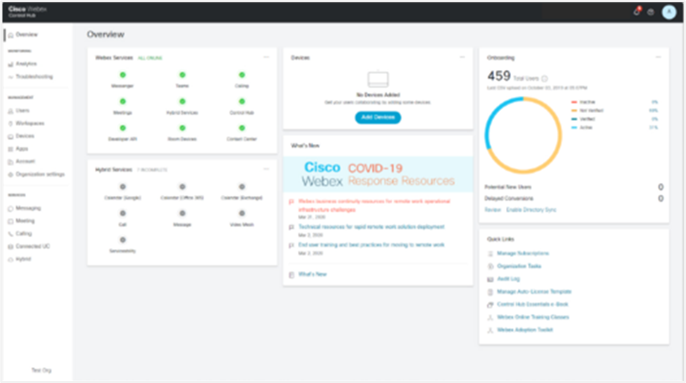Open the Manage Subscriptions quick link
The width and height of the screenshot is (686, 383).
[x=522, y=253]
